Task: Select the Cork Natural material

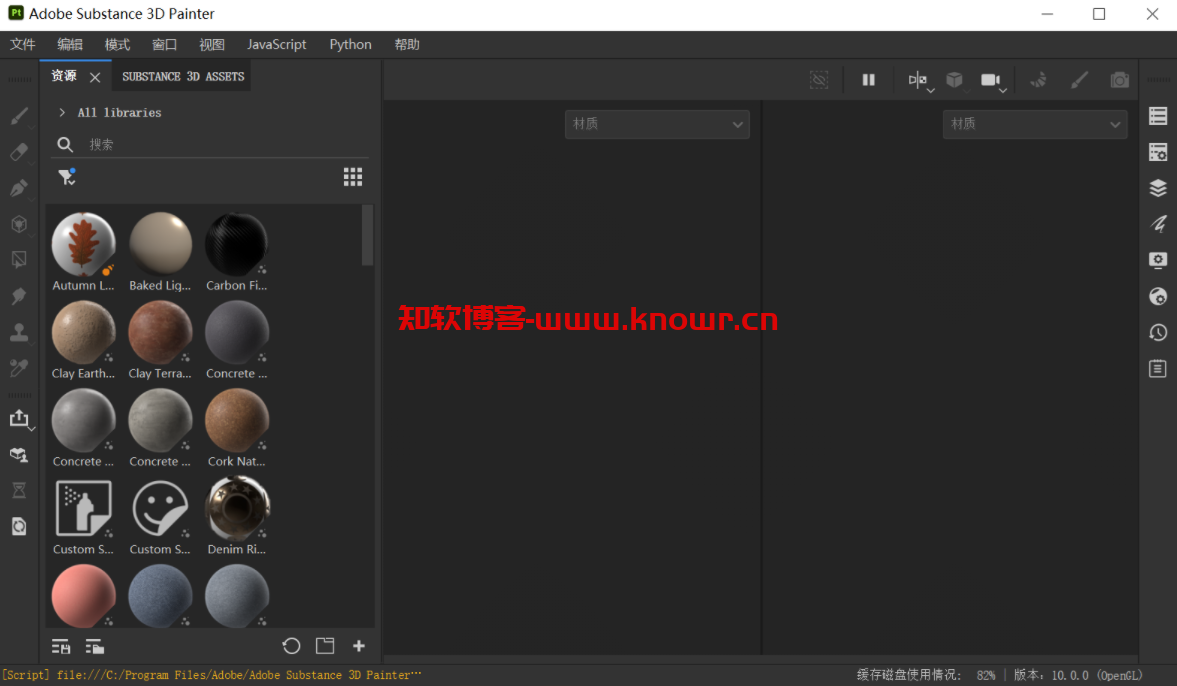Action: click(236, 420)
